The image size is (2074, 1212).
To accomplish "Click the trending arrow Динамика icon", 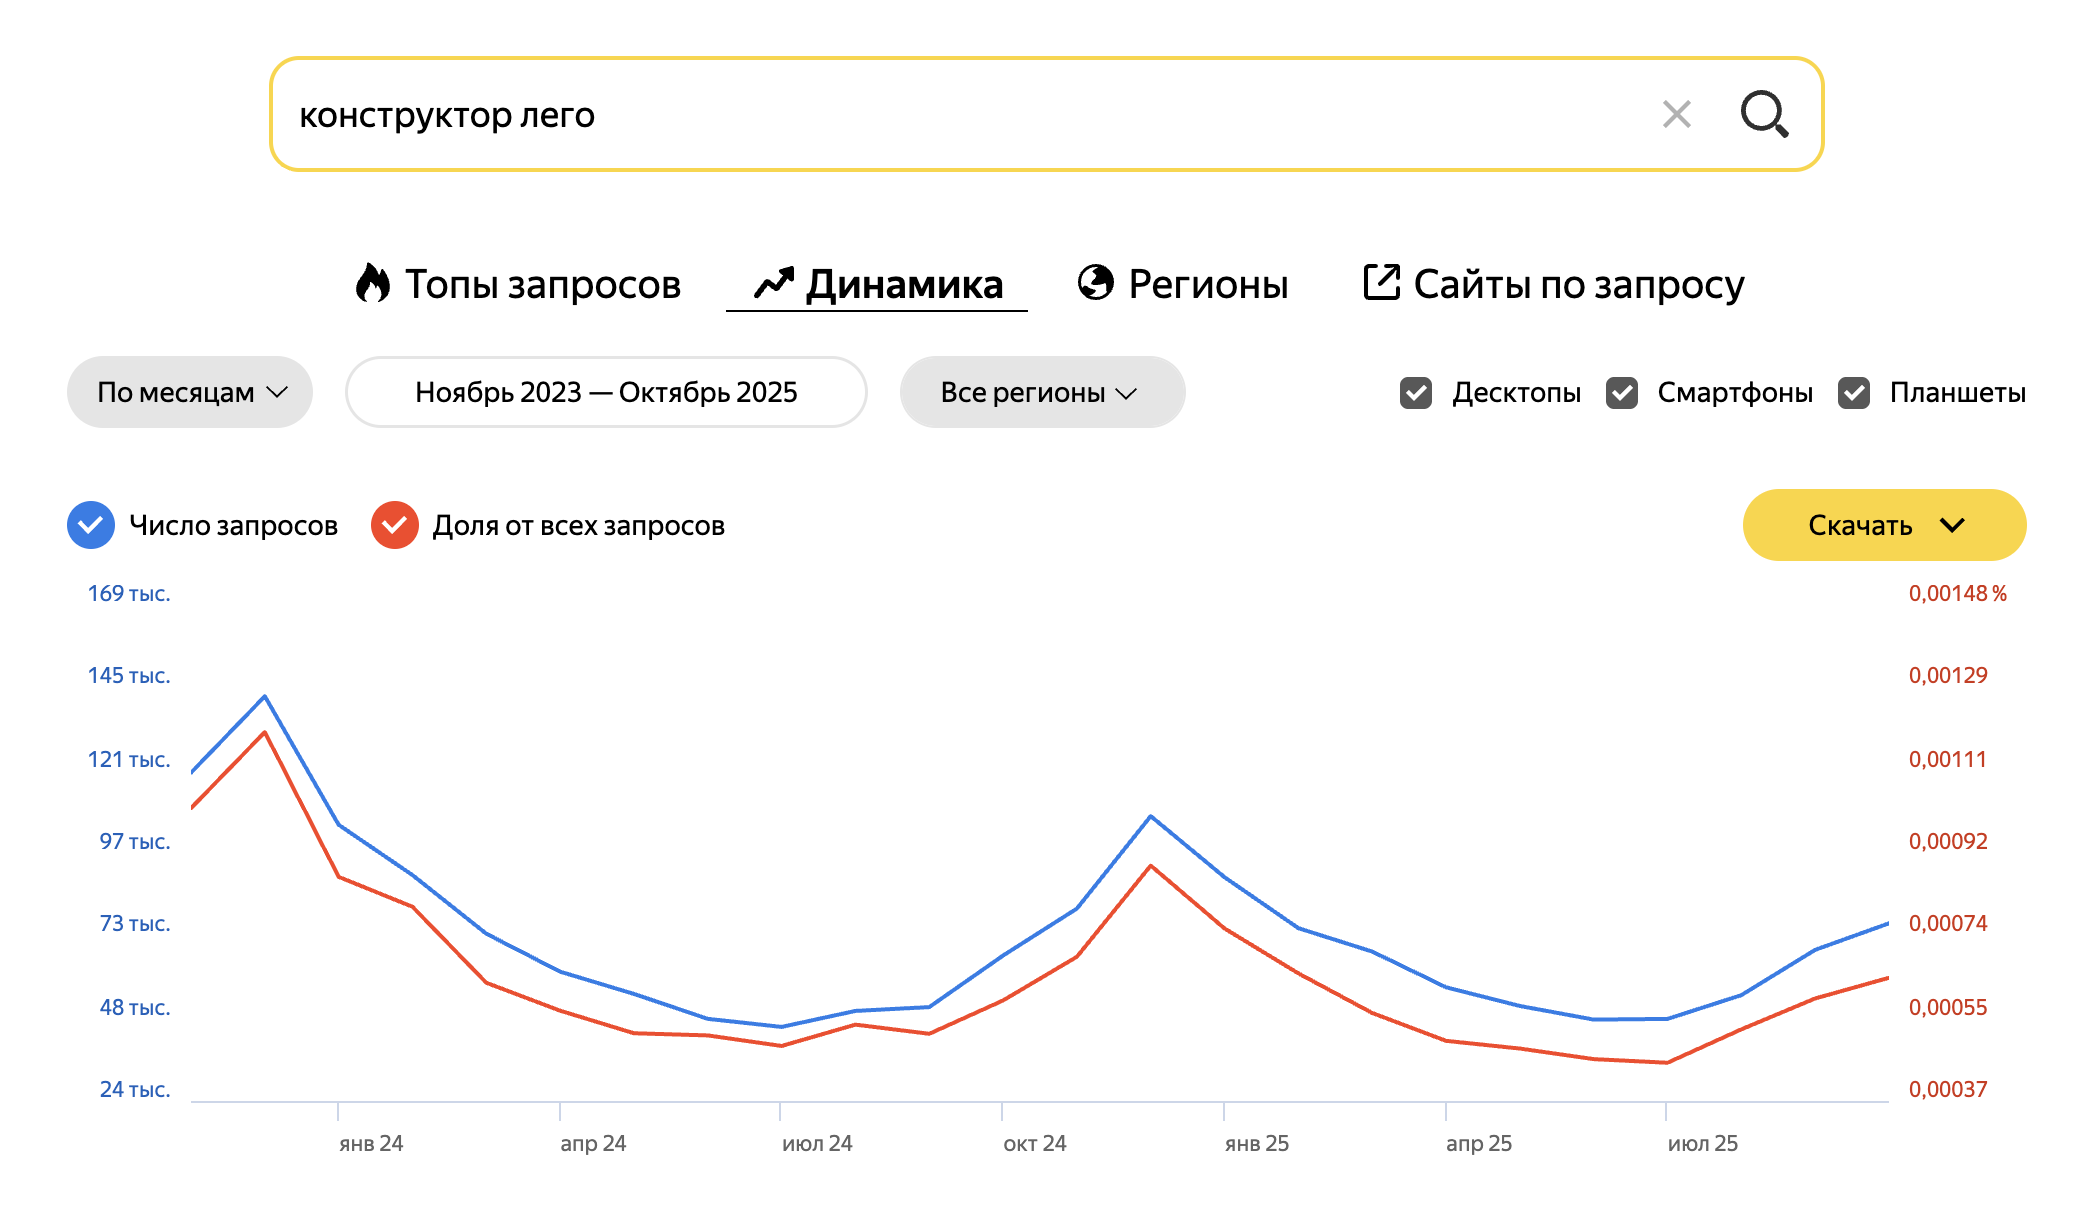I will coord(774,283).
